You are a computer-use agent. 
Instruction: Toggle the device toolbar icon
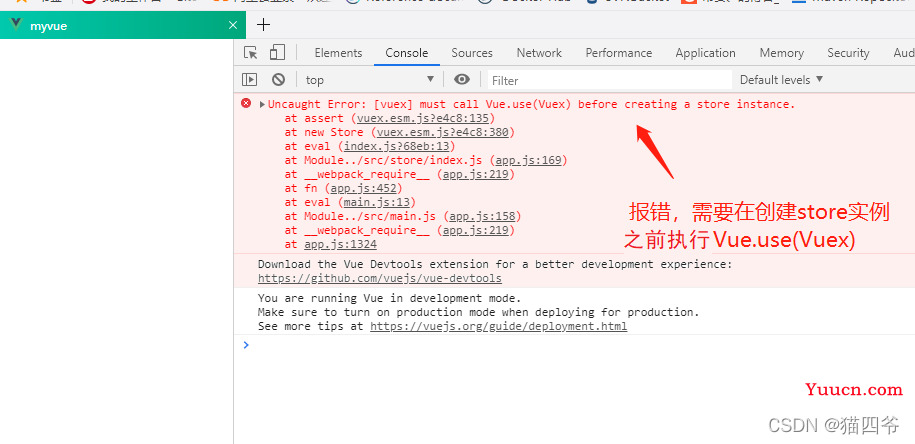point(277,53)
